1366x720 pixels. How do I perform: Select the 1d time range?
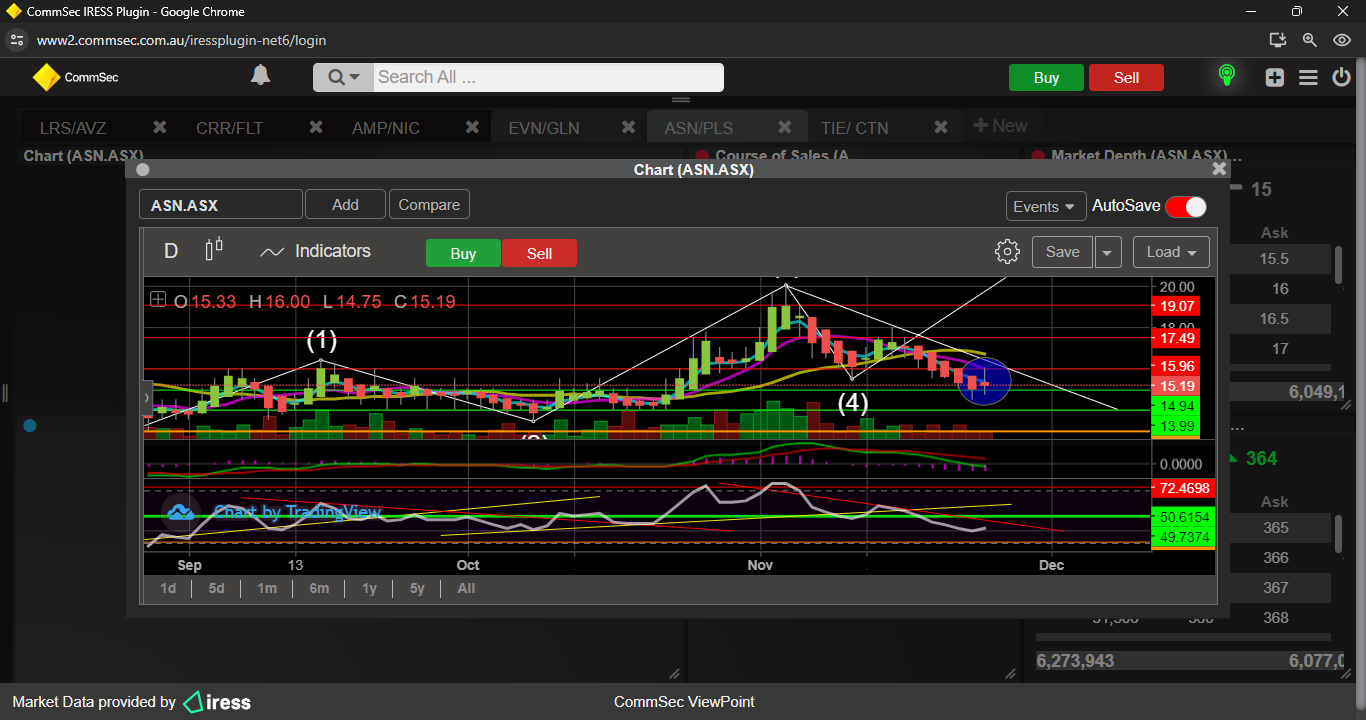(168, 588)
